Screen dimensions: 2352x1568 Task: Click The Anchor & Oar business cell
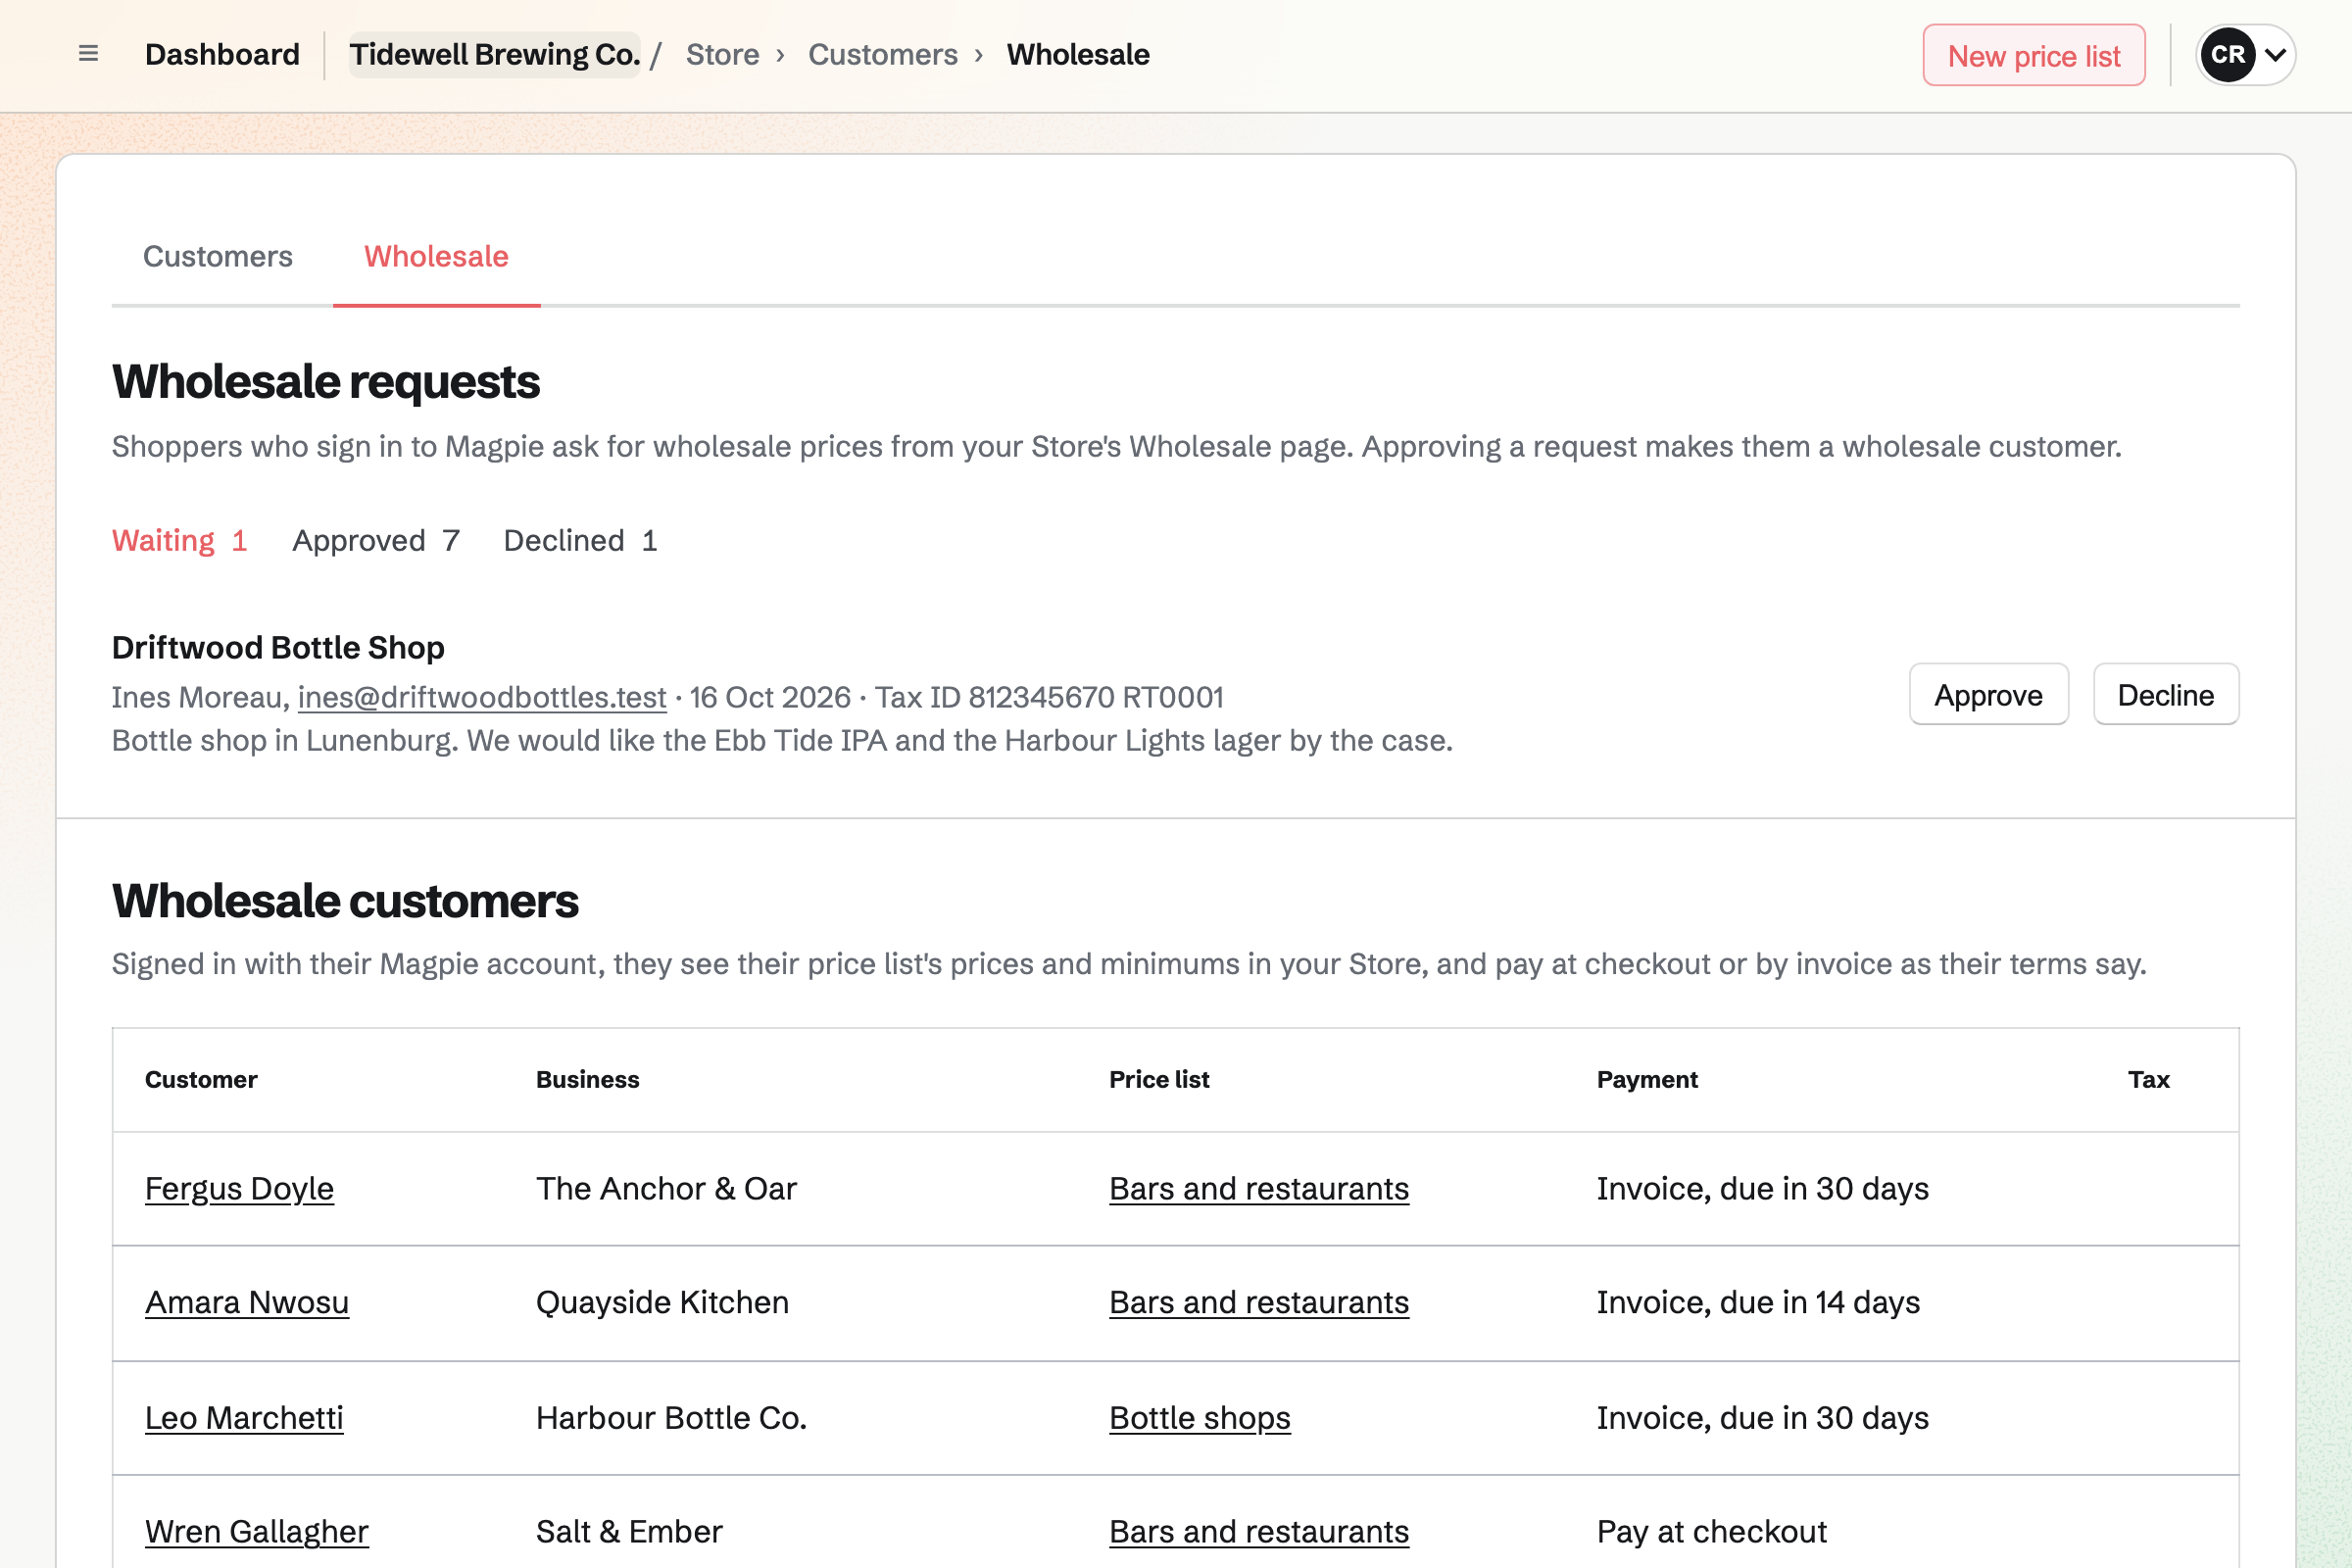click(x=666, y=1189)
